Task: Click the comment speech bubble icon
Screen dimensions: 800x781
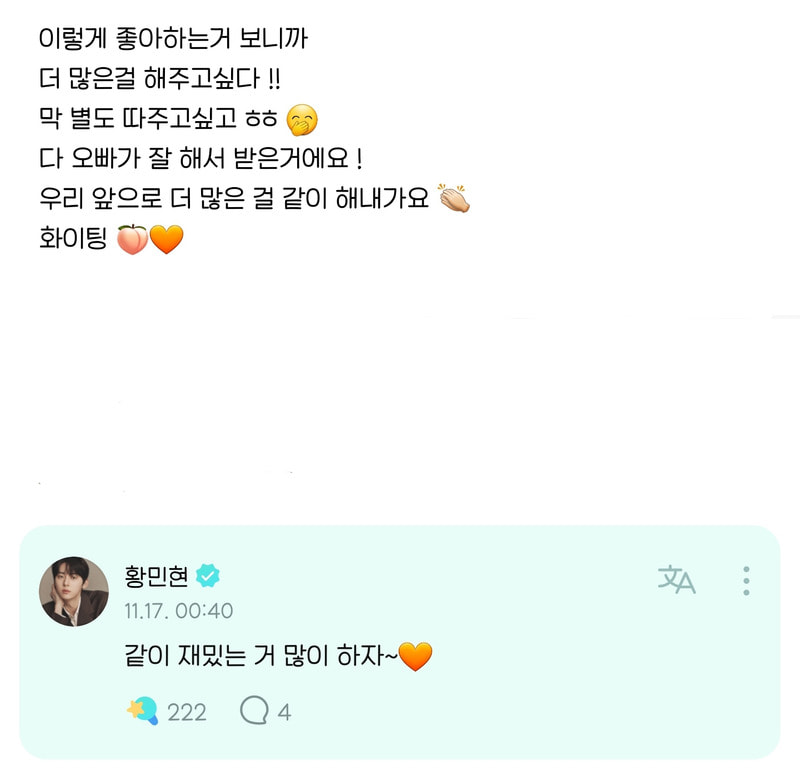Action: pyautogui.click(x=254, y=712)
